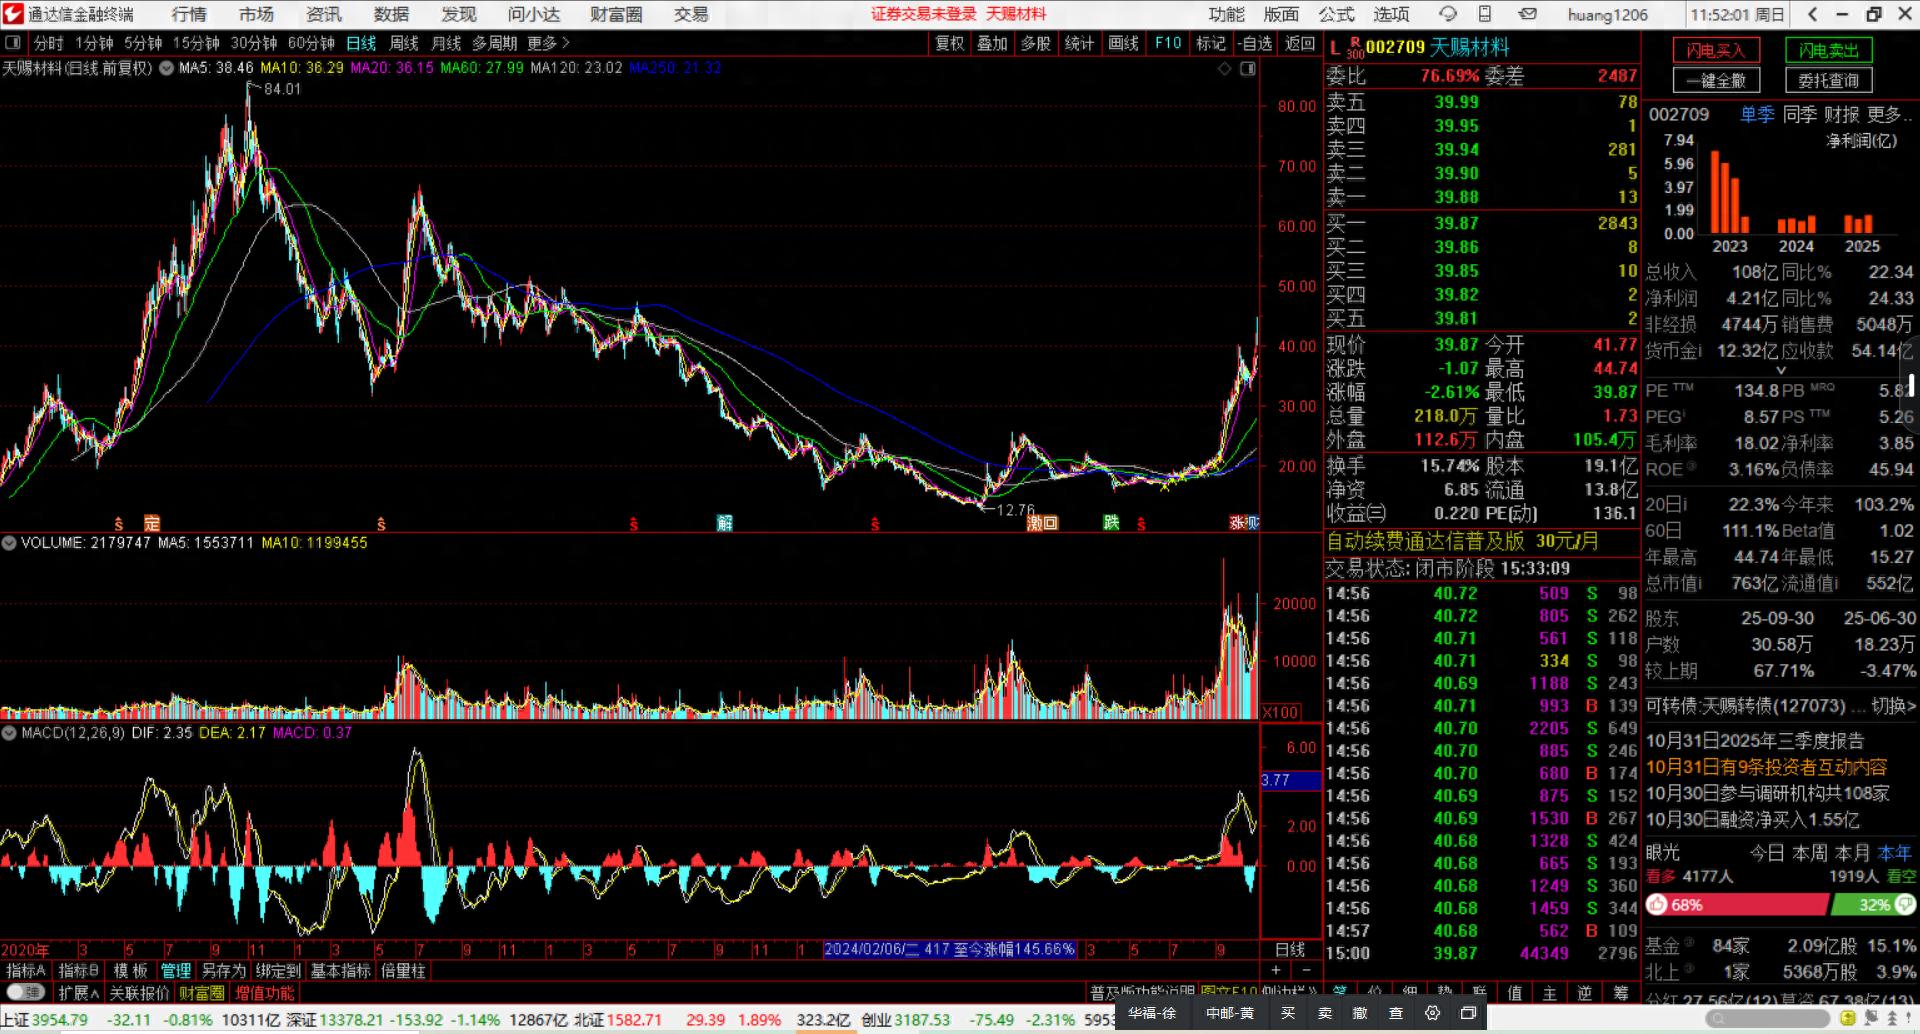1920x1034 pixels.
Task: Click the thumbs-up bullish vote icon
Action: pos(1658,905)
